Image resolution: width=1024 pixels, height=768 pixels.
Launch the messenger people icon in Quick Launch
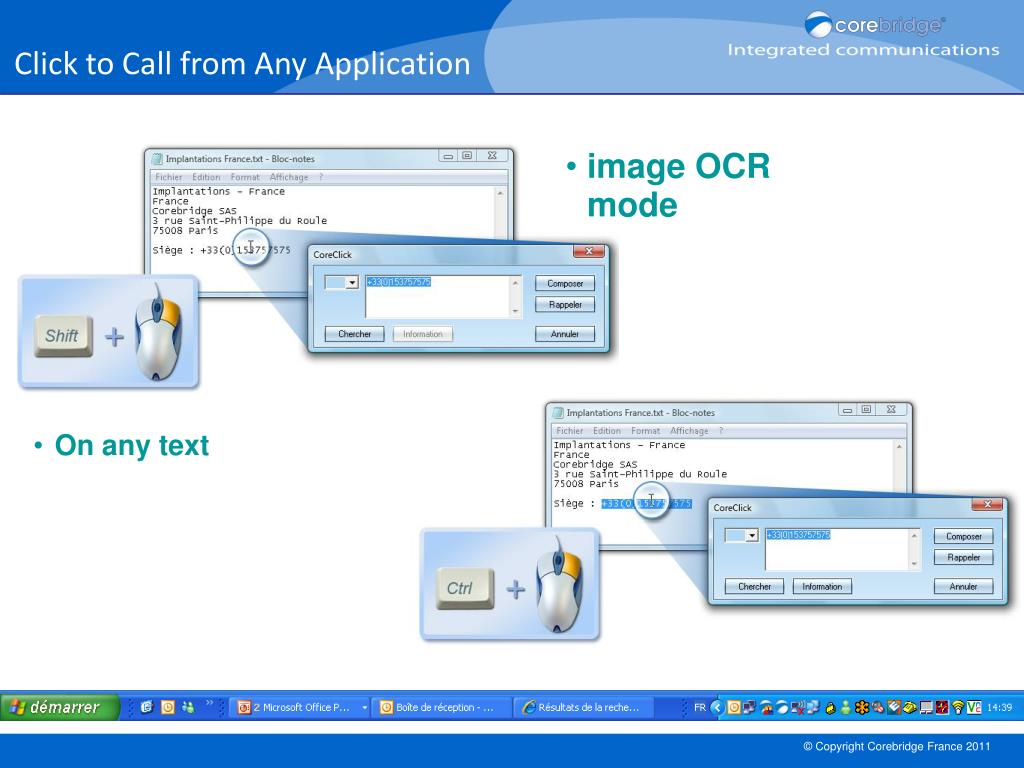[x=188, y=707]
